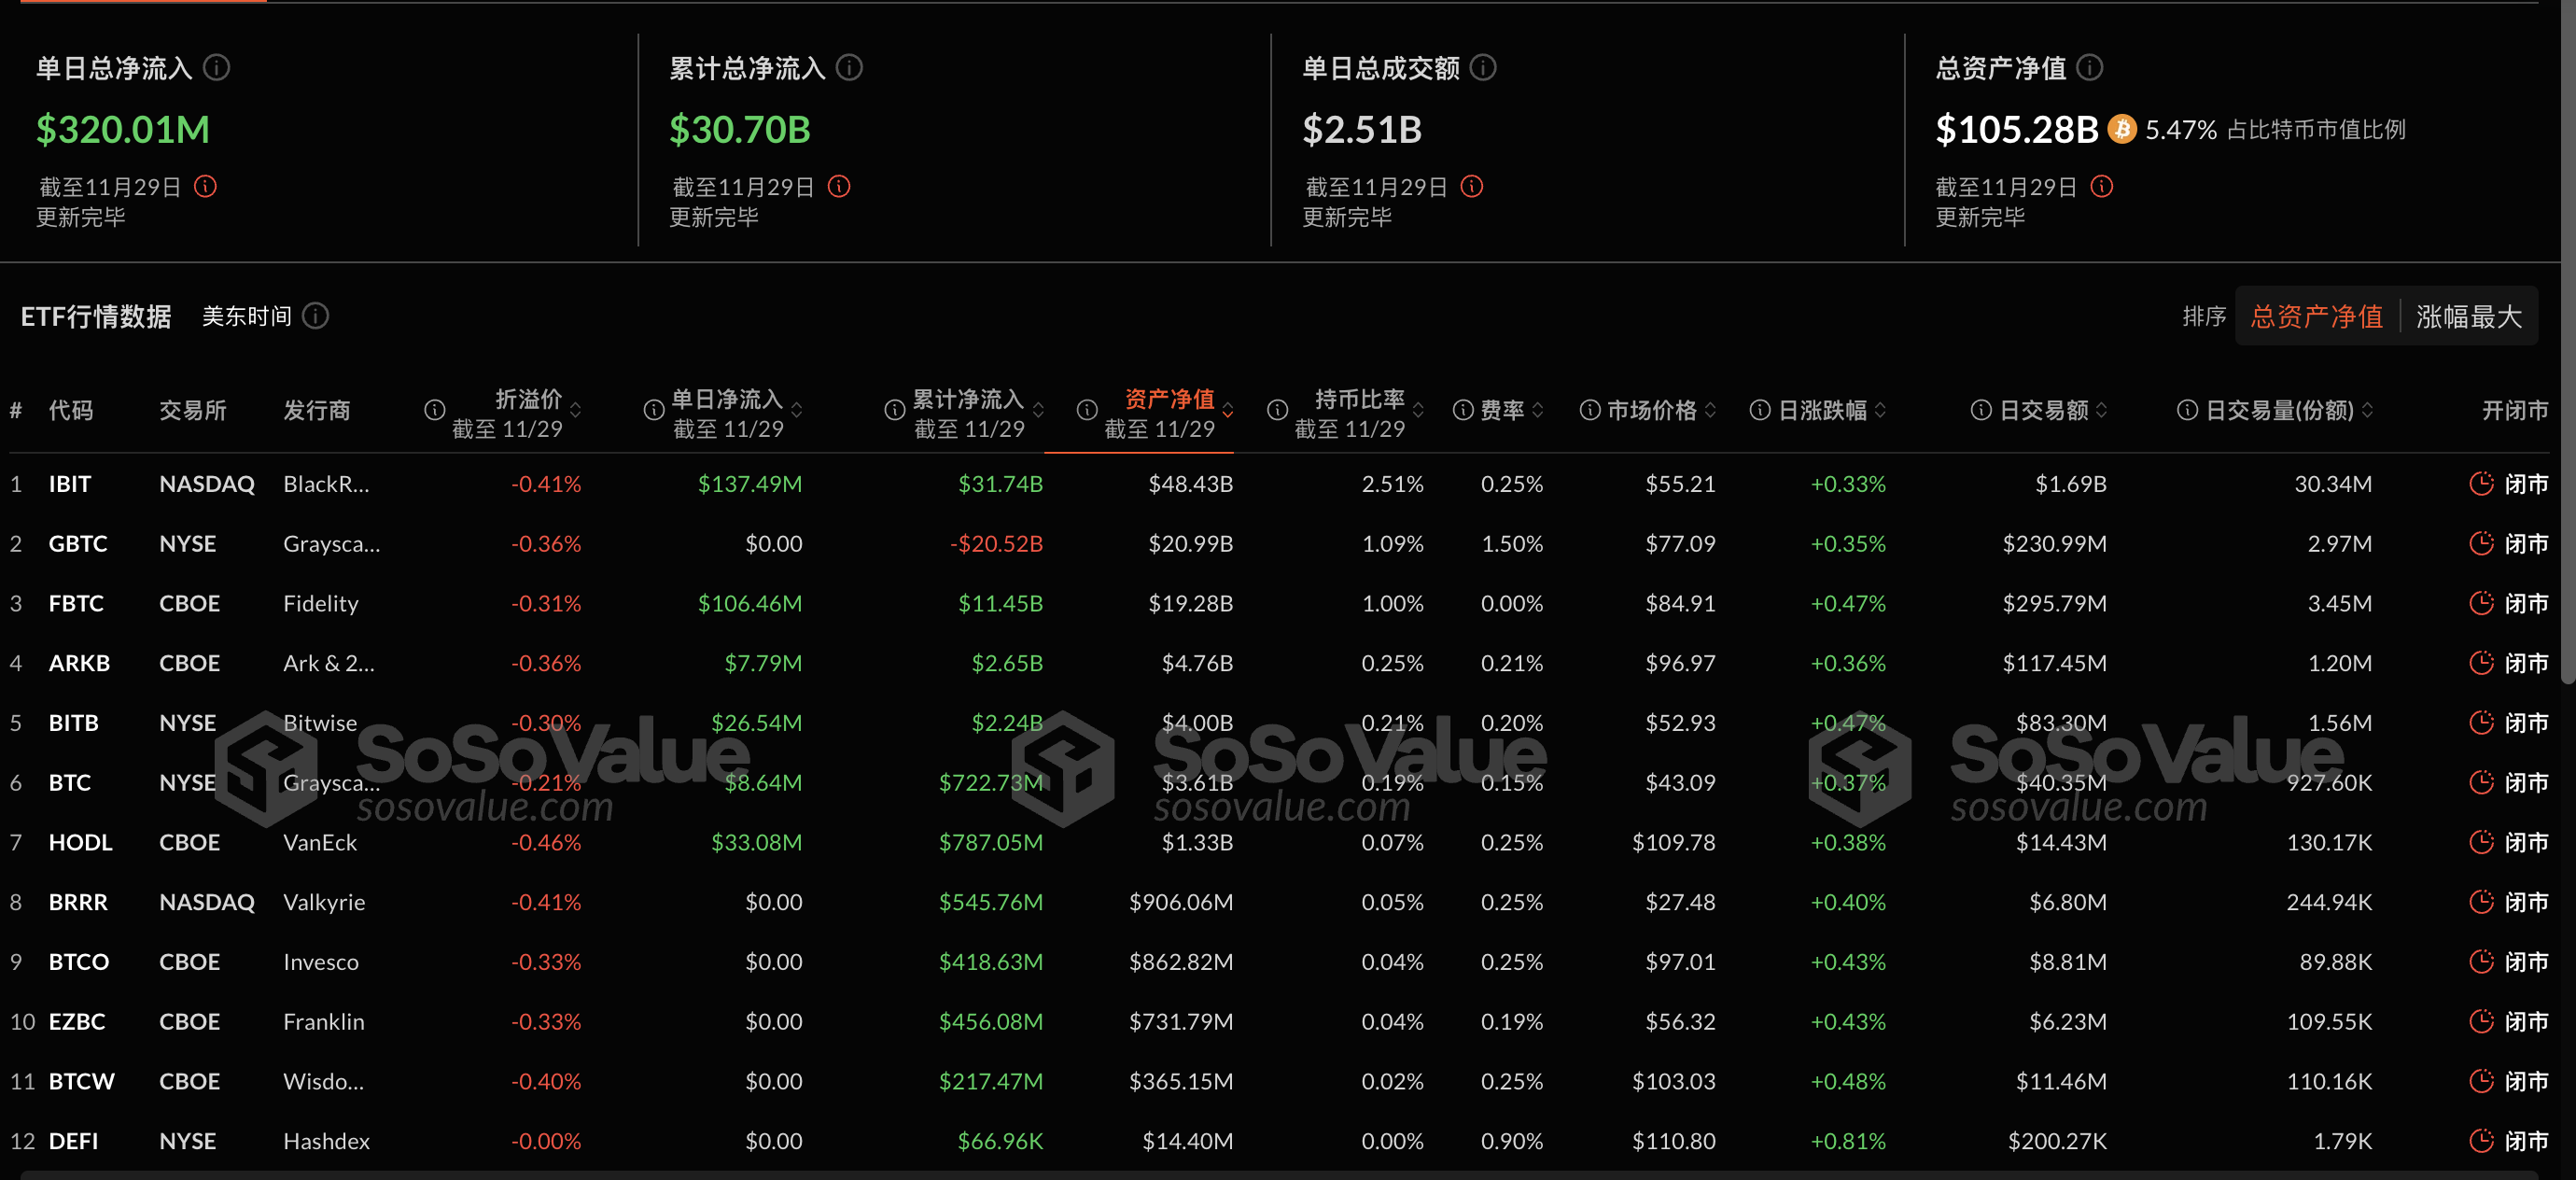Click info icon before 日交易量(份额) column
Viewport: 2576px width, 1180px height.
(x=2187, y=410)
